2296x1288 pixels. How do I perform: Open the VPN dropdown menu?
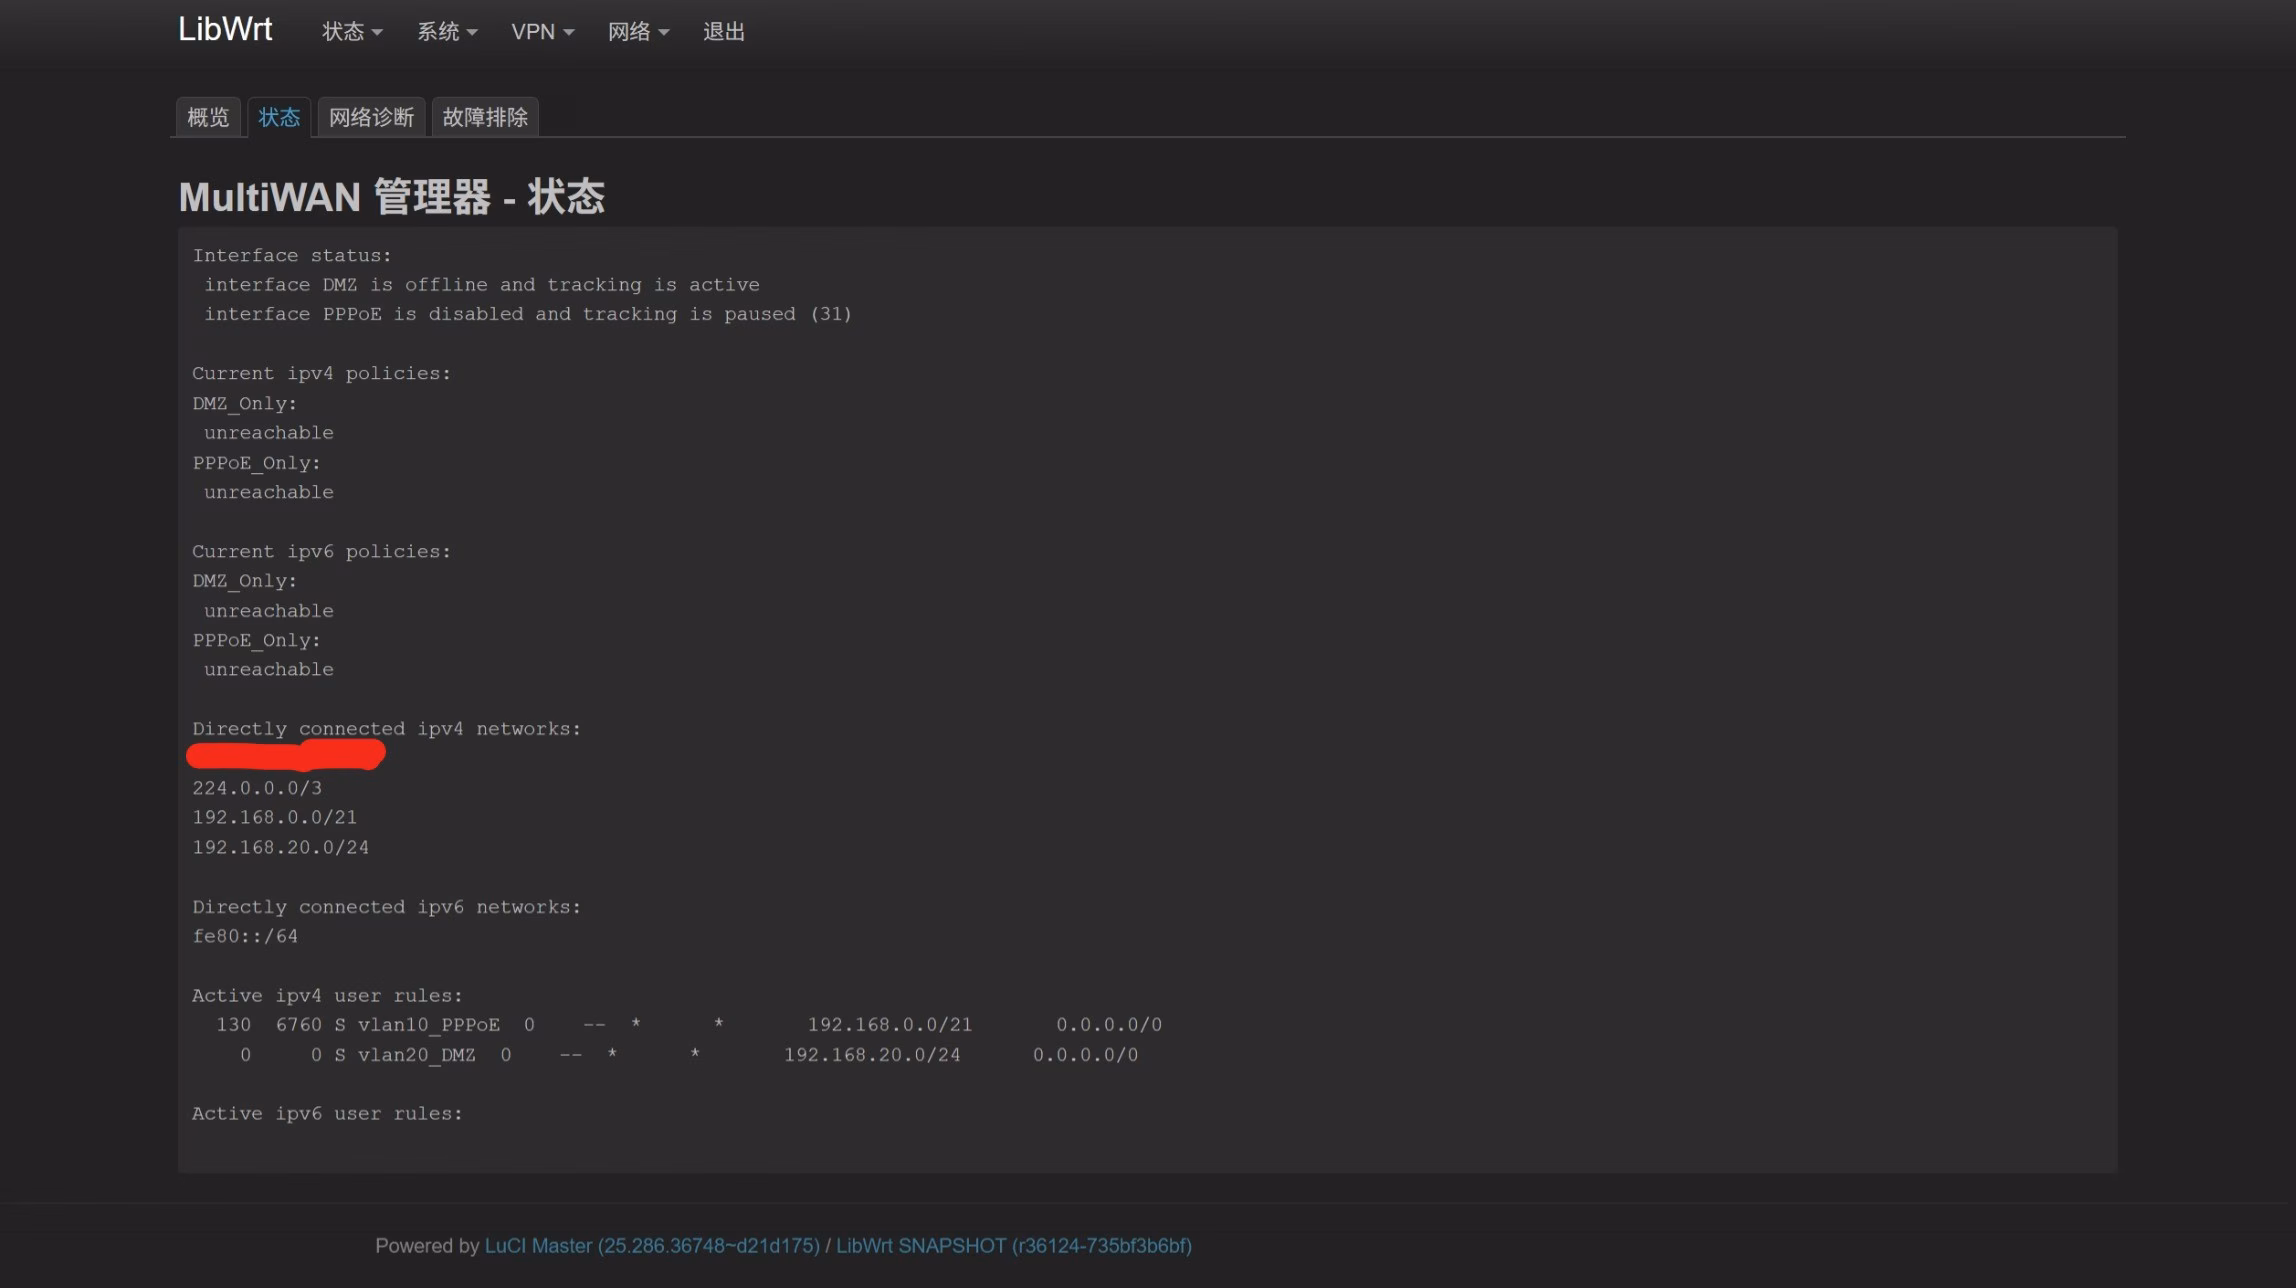click(x=542, y=32)
